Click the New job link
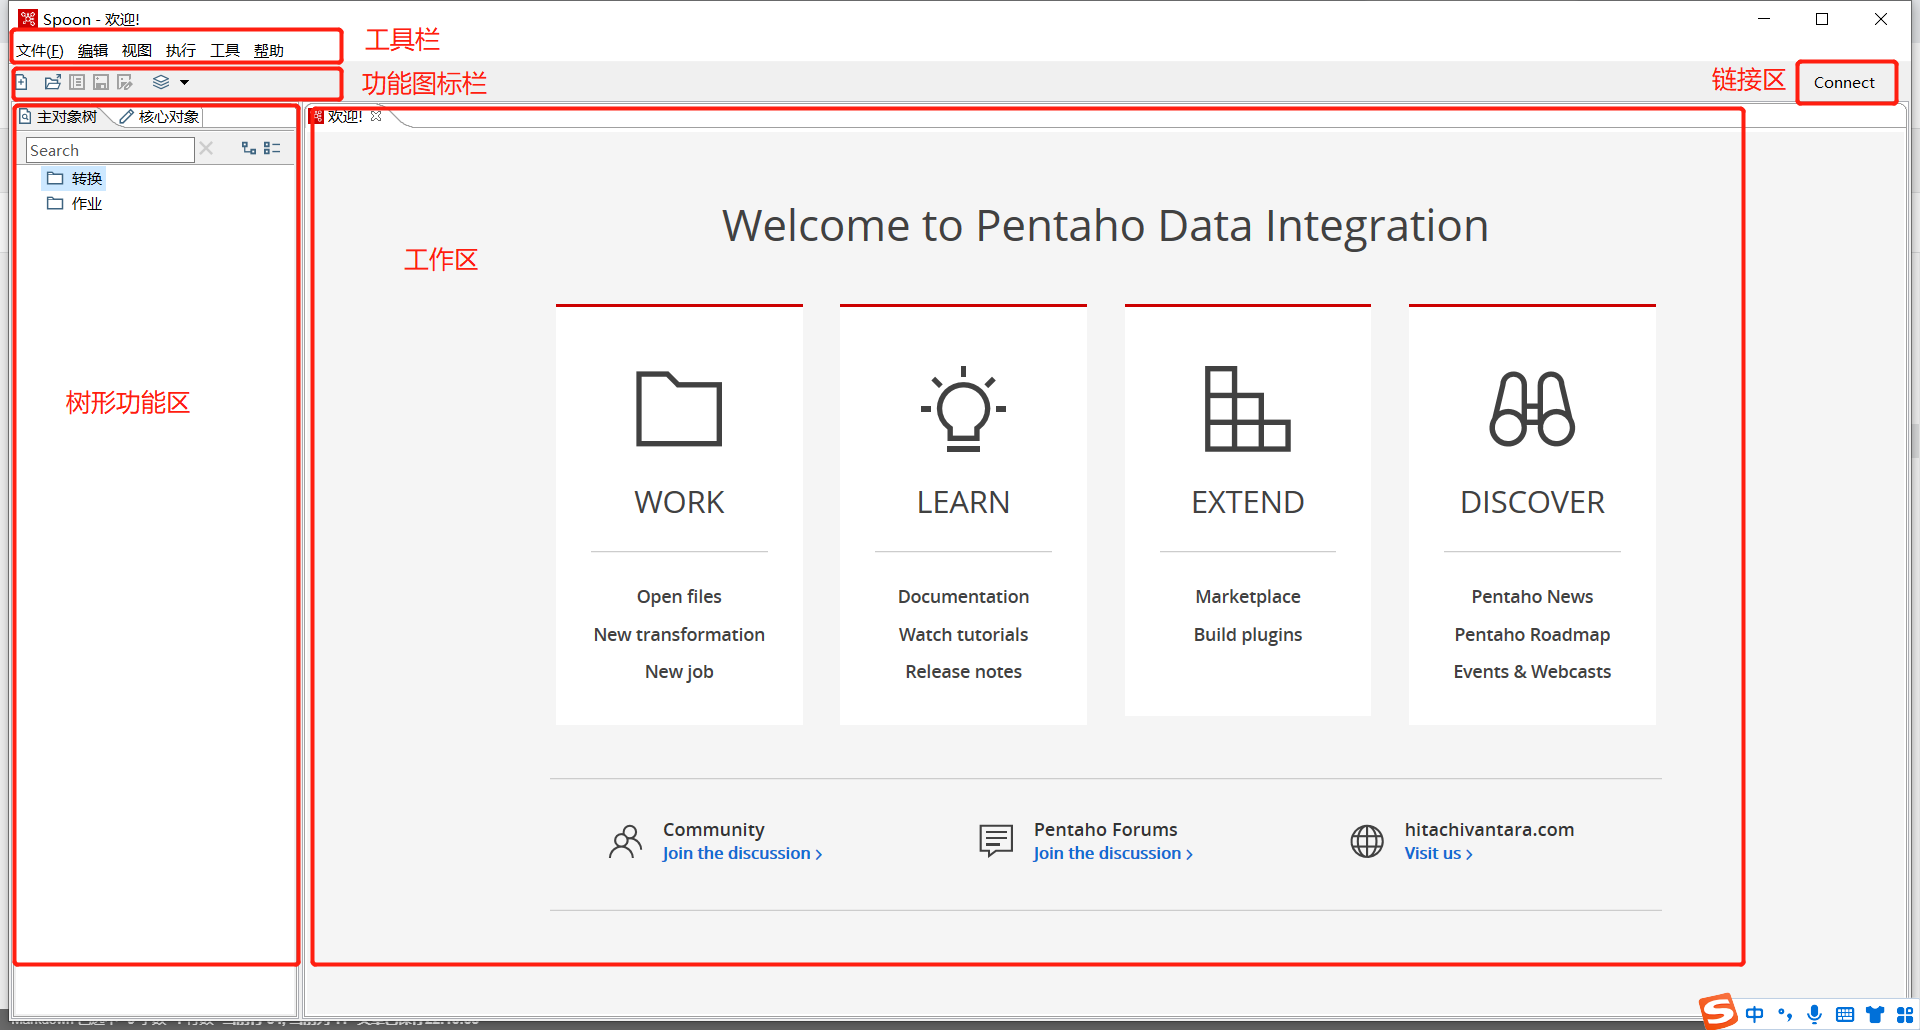 point(679,672)
